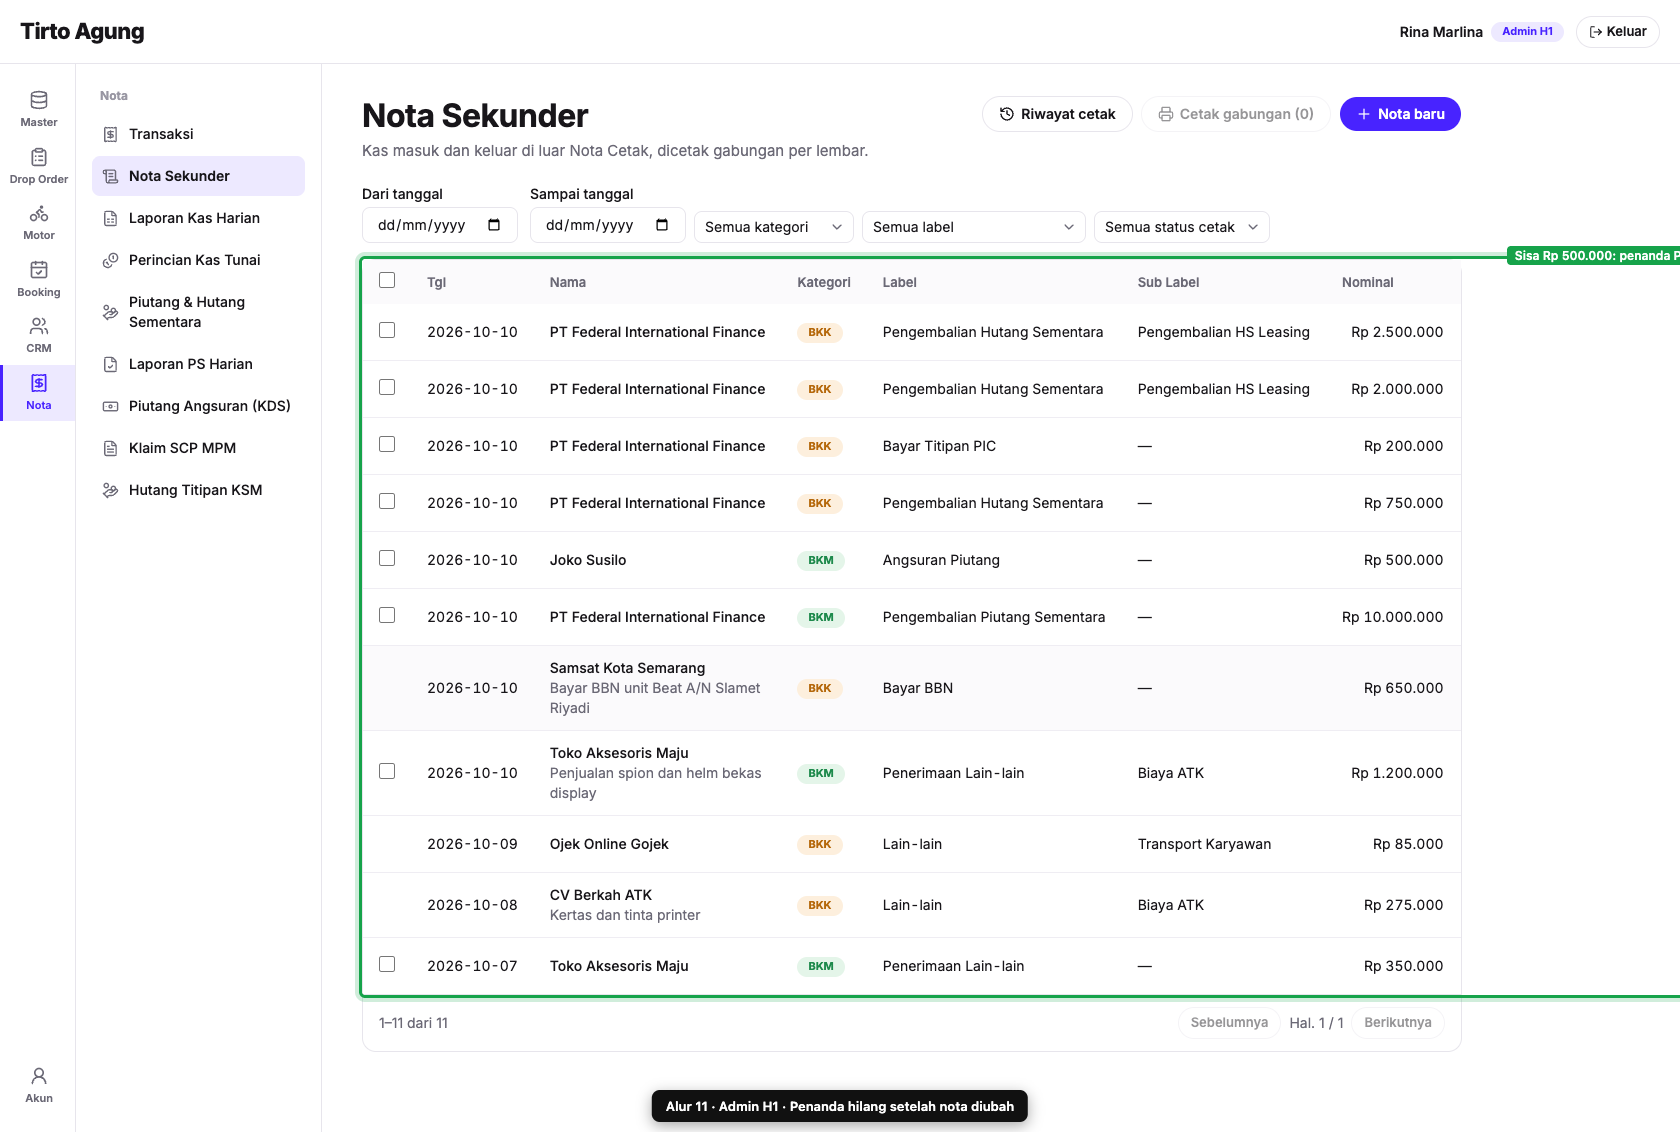The image size is (1680, 1132).
Task: Click the Laporan PS Harian icon
Action: (111, 364)
